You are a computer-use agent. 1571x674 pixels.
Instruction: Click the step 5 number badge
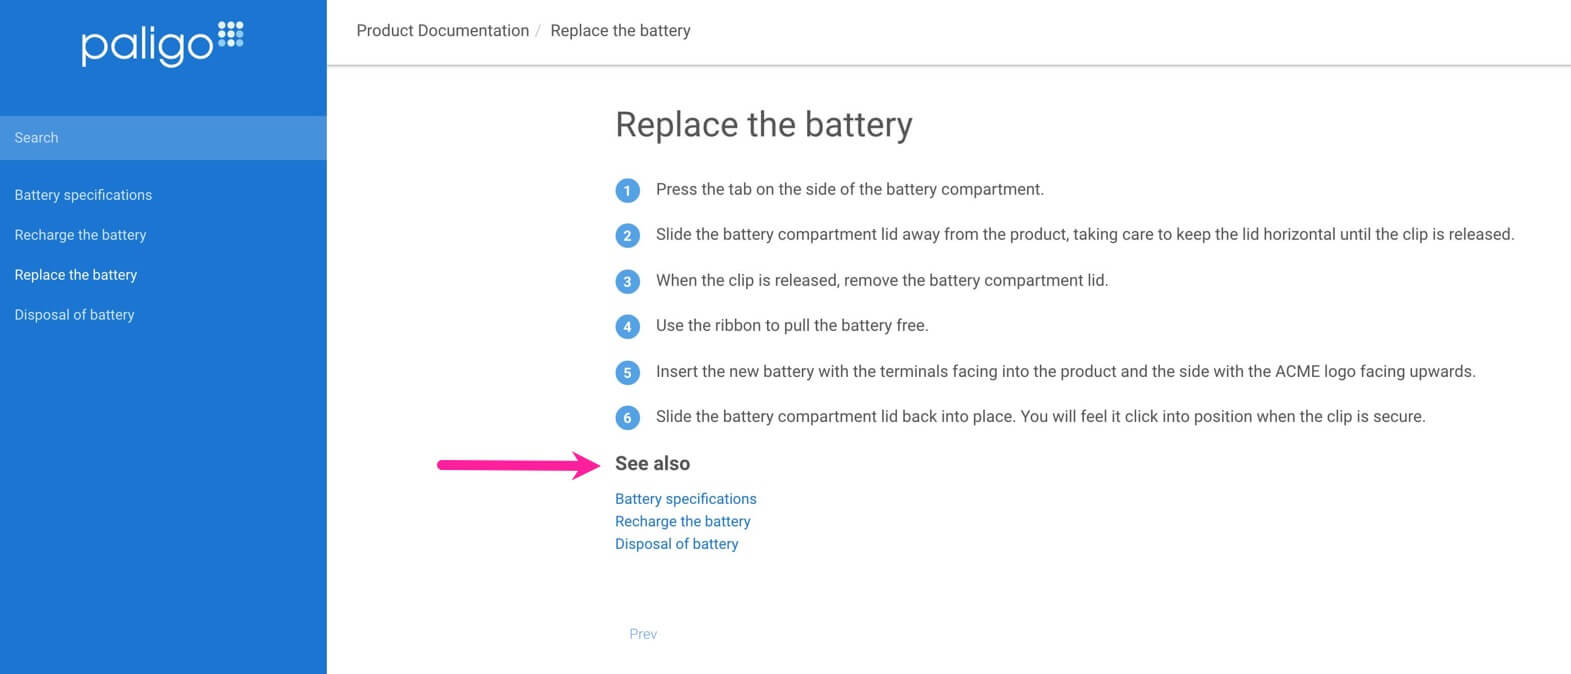[x=627, y=372]
